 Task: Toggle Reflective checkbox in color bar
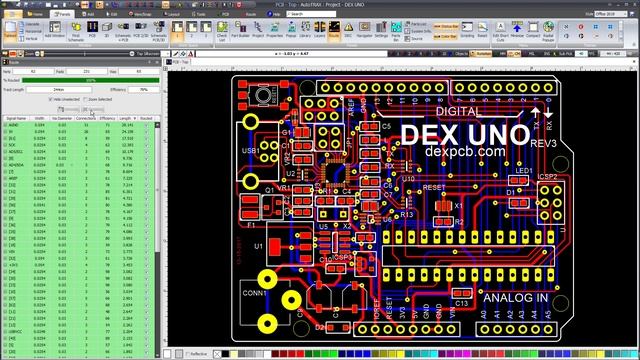188,354
